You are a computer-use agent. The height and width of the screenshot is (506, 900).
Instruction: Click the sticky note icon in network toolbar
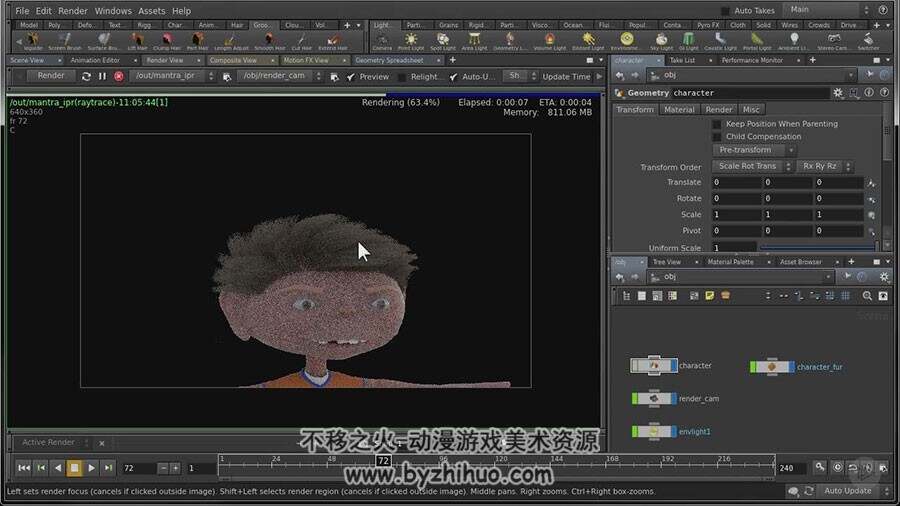tap(709, 296)
